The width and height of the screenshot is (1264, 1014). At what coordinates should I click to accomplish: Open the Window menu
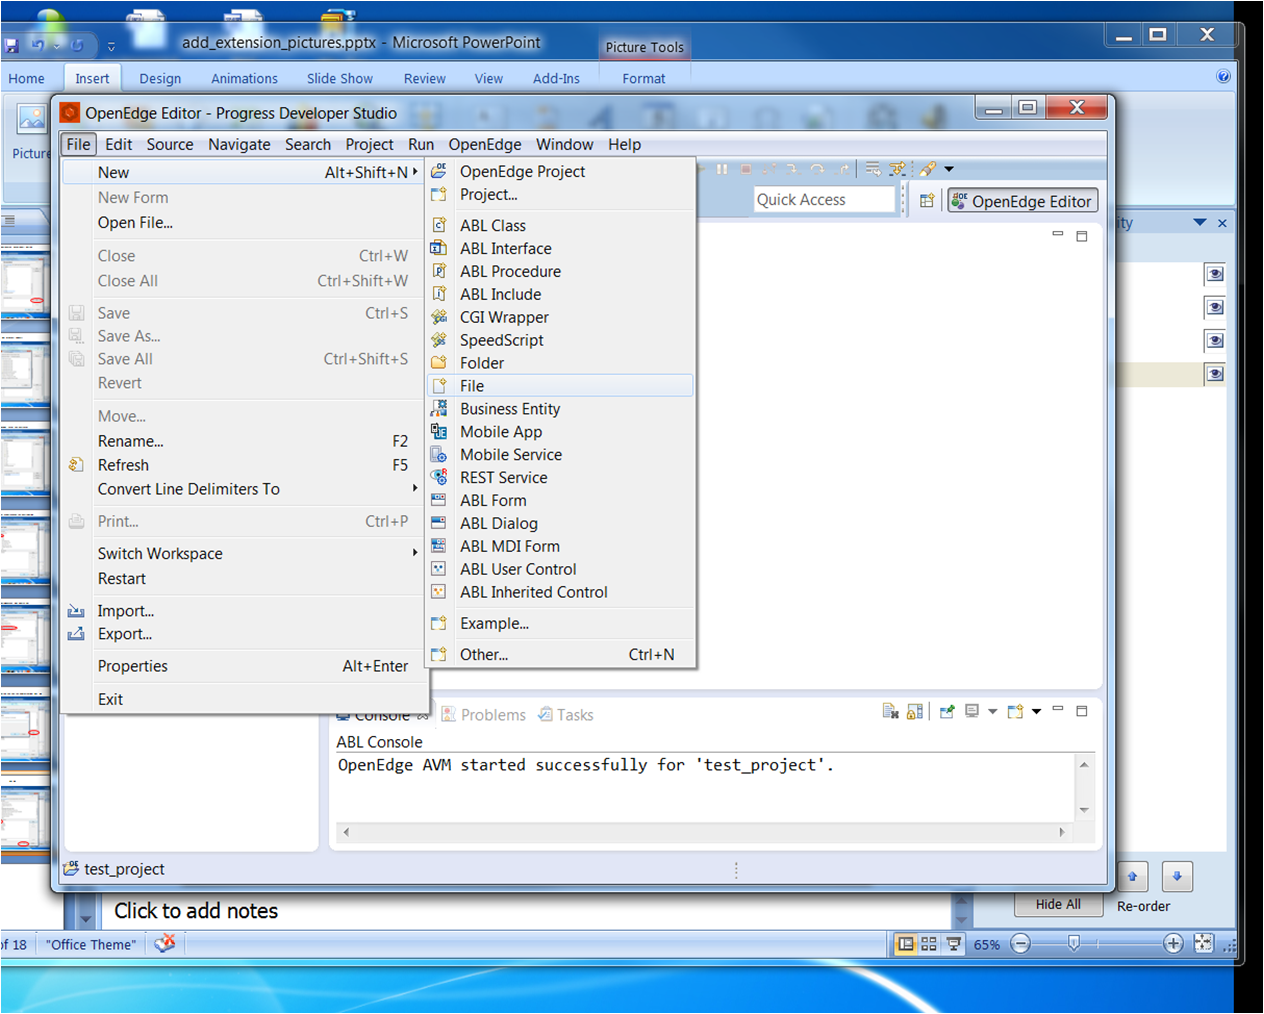pyautogui.click(x=564, y=144)
